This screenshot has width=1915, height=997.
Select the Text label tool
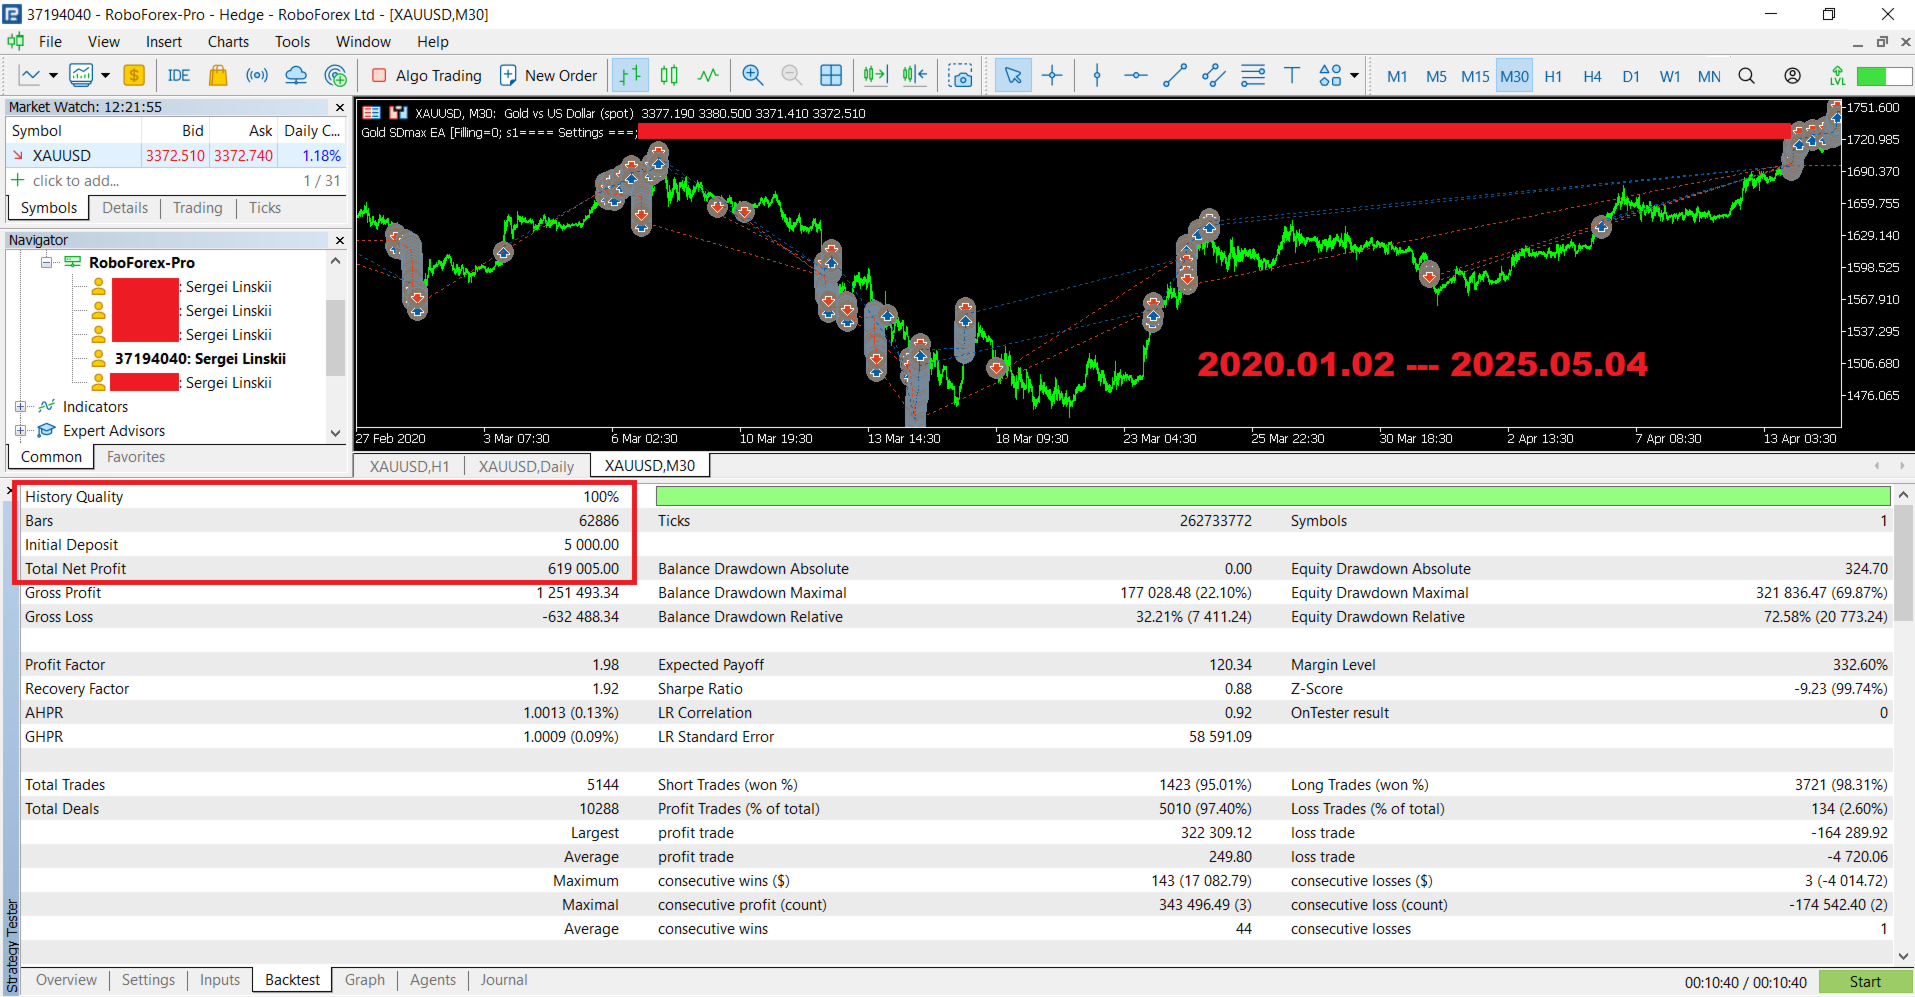click(1292, 75)
